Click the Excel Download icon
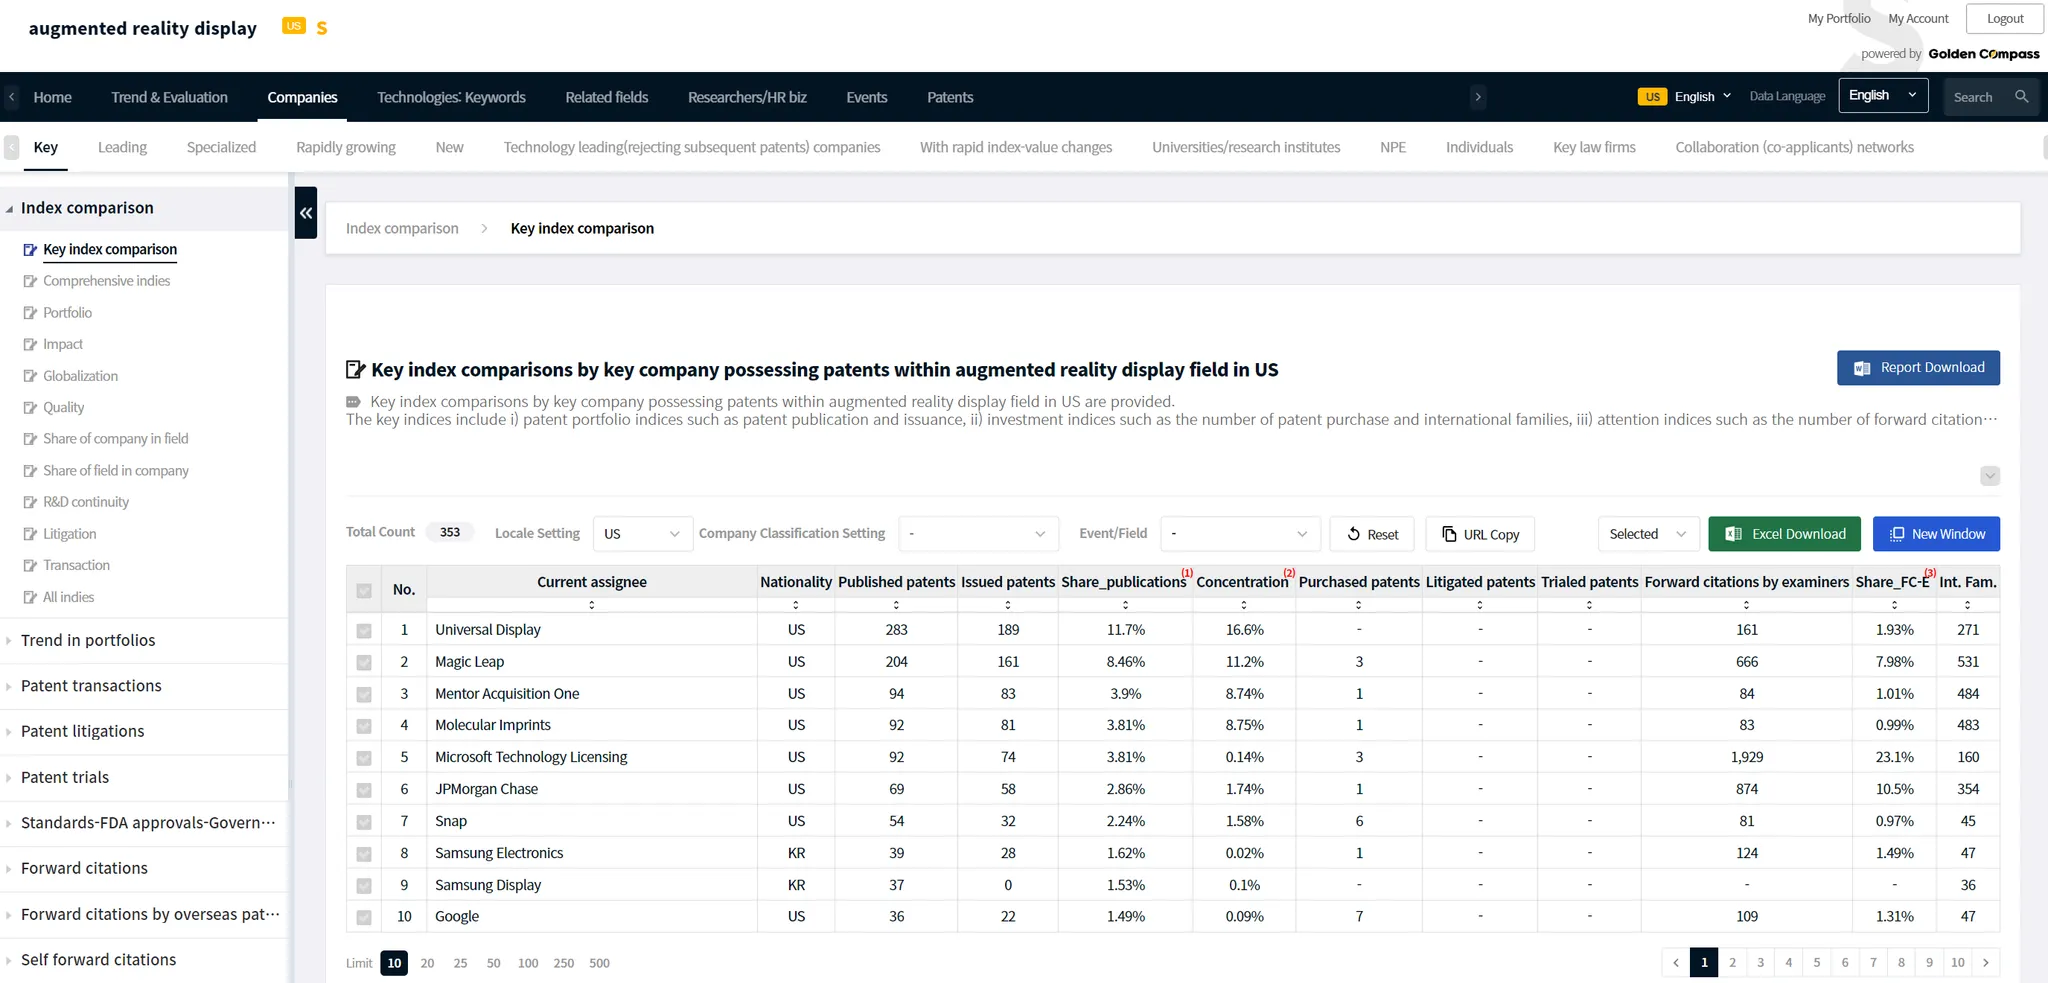 coord(1734,534)
